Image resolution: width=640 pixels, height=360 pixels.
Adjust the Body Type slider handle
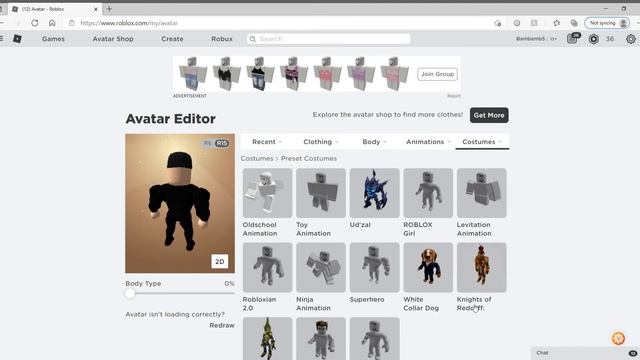pyautogui.click(x=130, y=293)
